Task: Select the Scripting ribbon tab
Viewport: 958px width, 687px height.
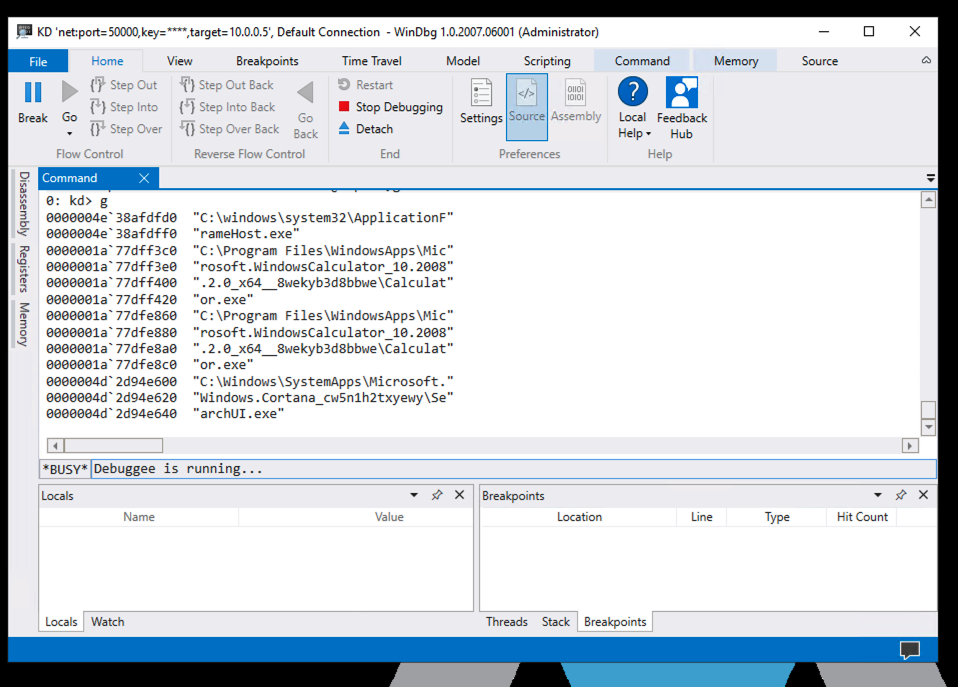Action: [547, 61]
